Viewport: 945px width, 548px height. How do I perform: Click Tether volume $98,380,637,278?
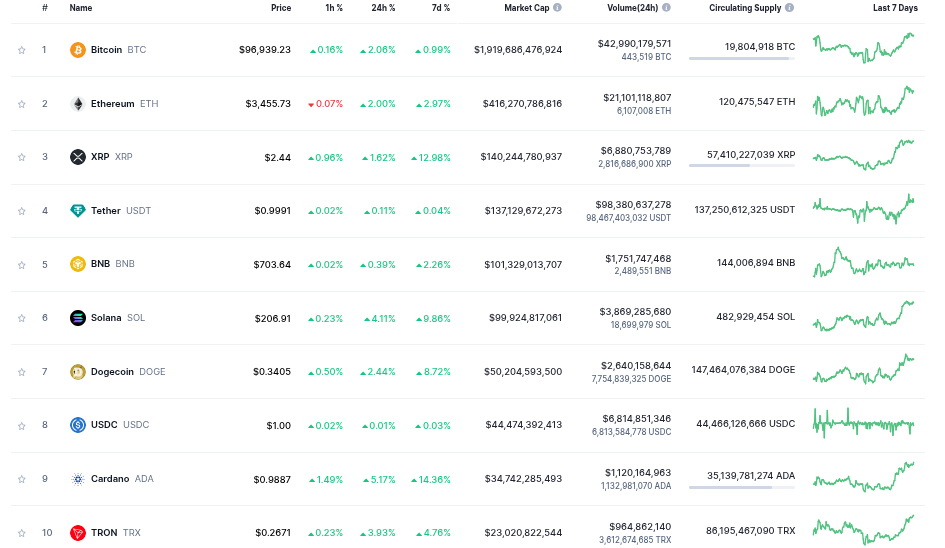[633, 204]
